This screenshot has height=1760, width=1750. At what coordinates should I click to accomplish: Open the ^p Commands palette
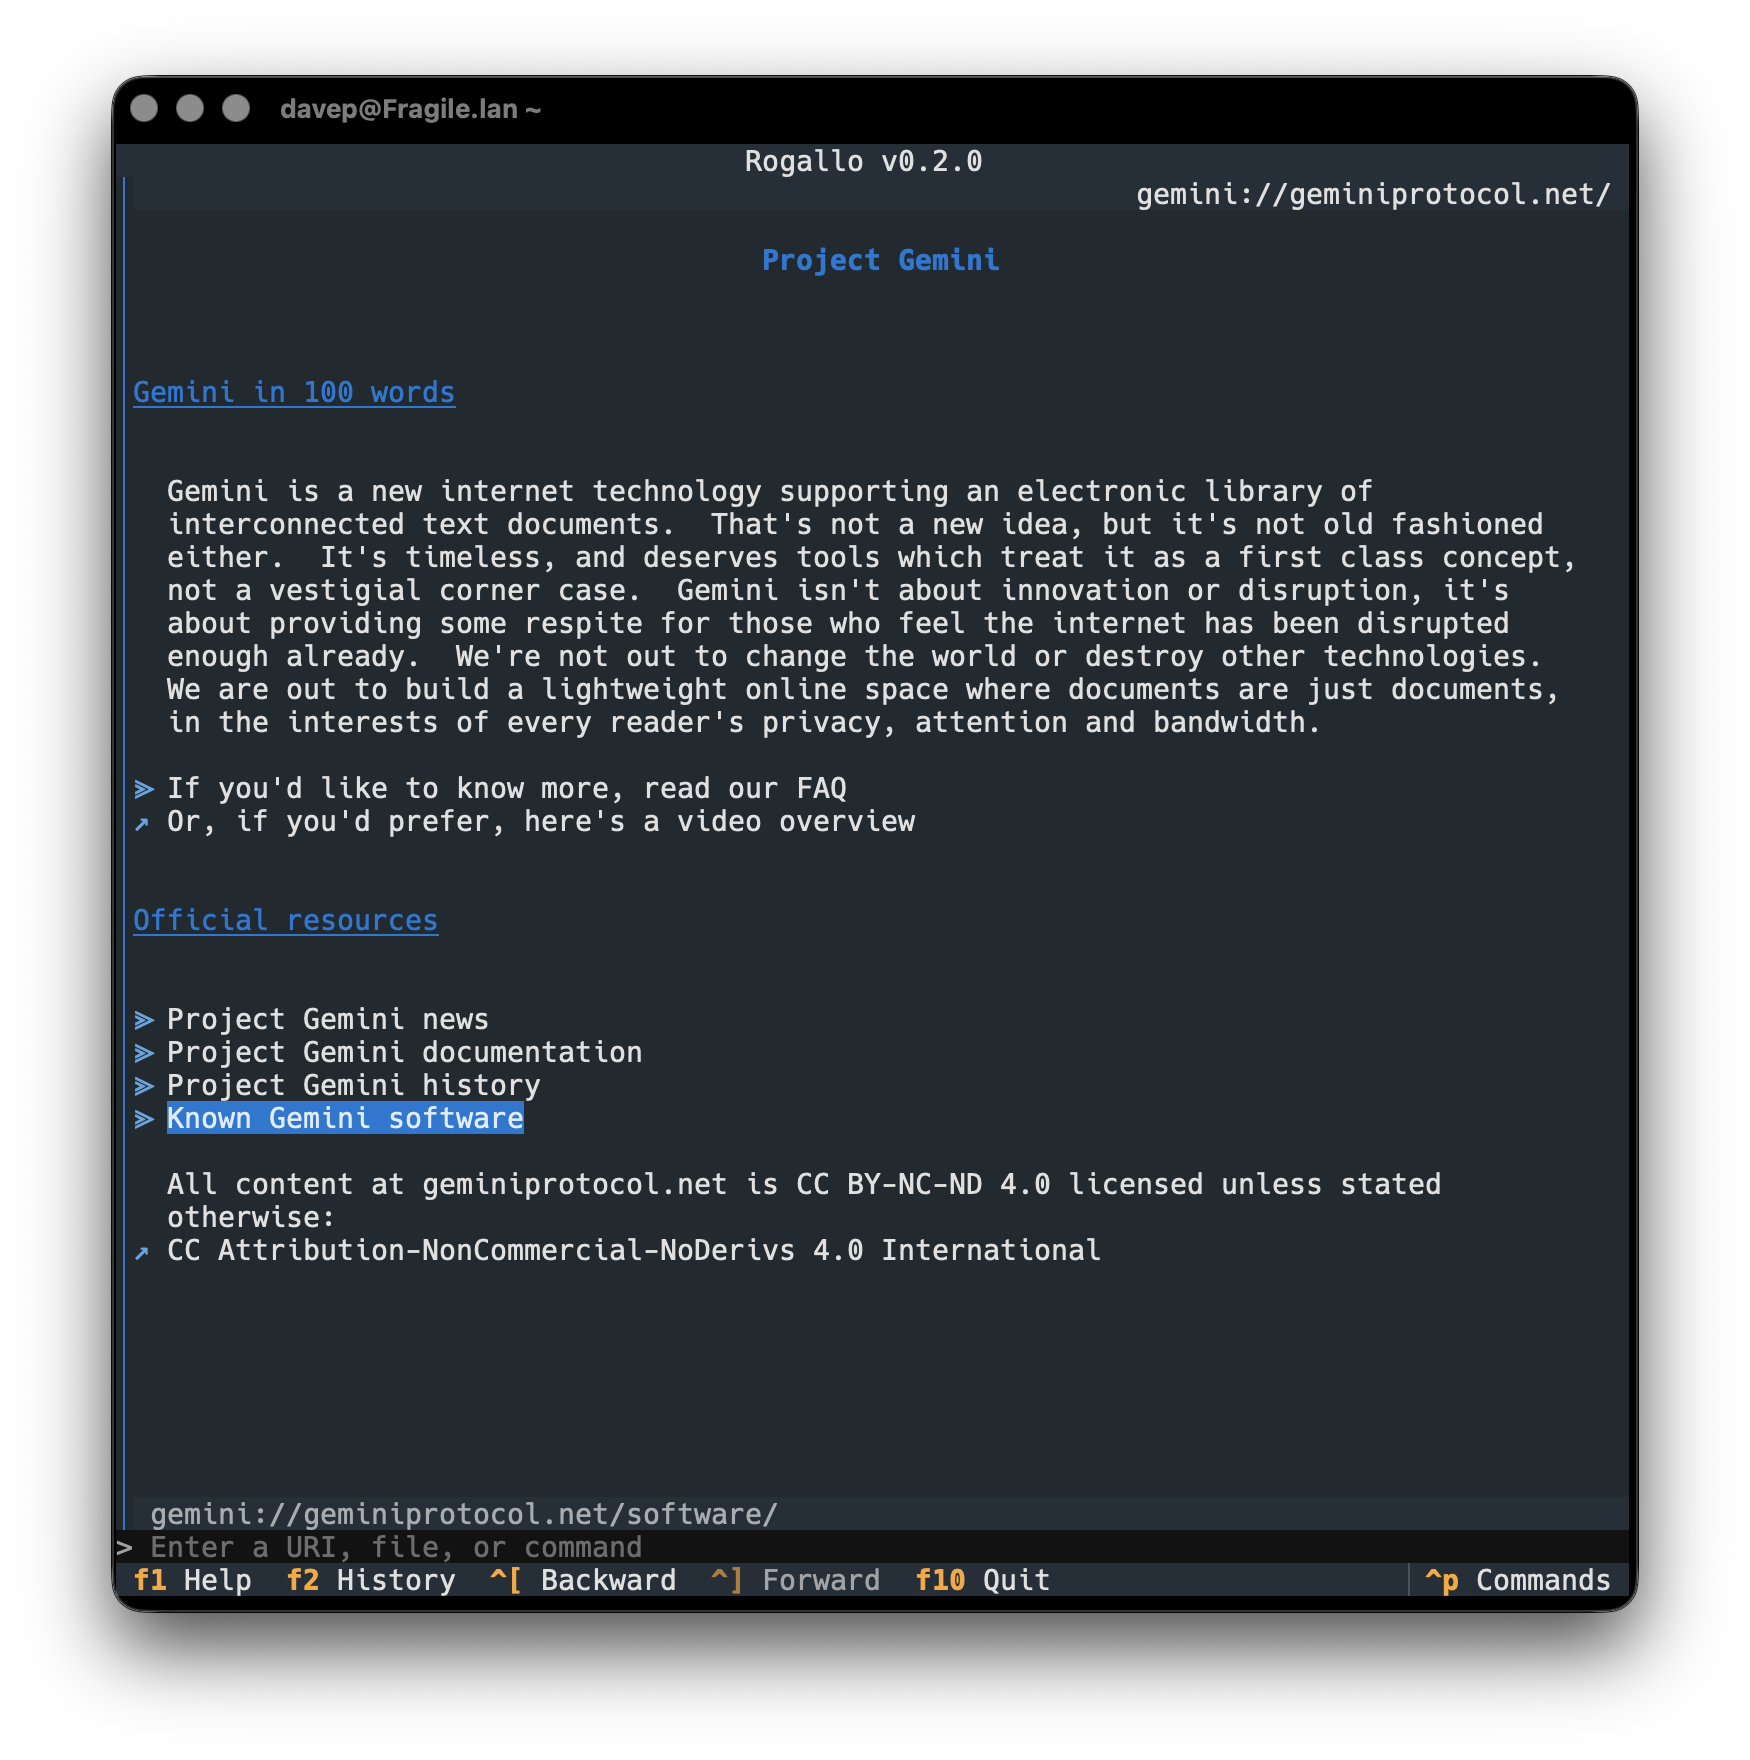pos(1517,1580)
